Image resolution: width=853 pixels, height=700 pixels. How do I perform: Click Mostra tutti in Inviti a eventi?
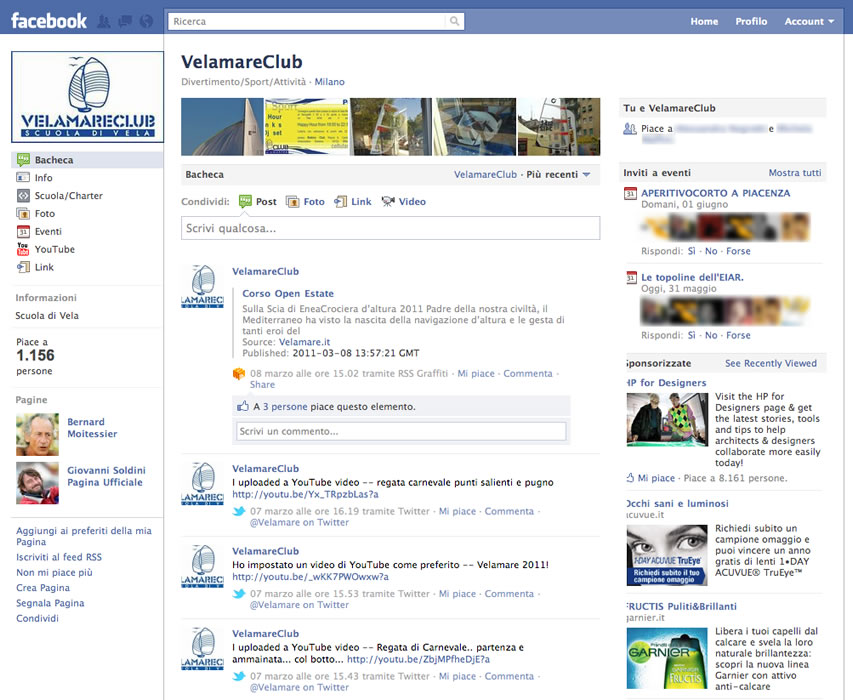point(794,172)
